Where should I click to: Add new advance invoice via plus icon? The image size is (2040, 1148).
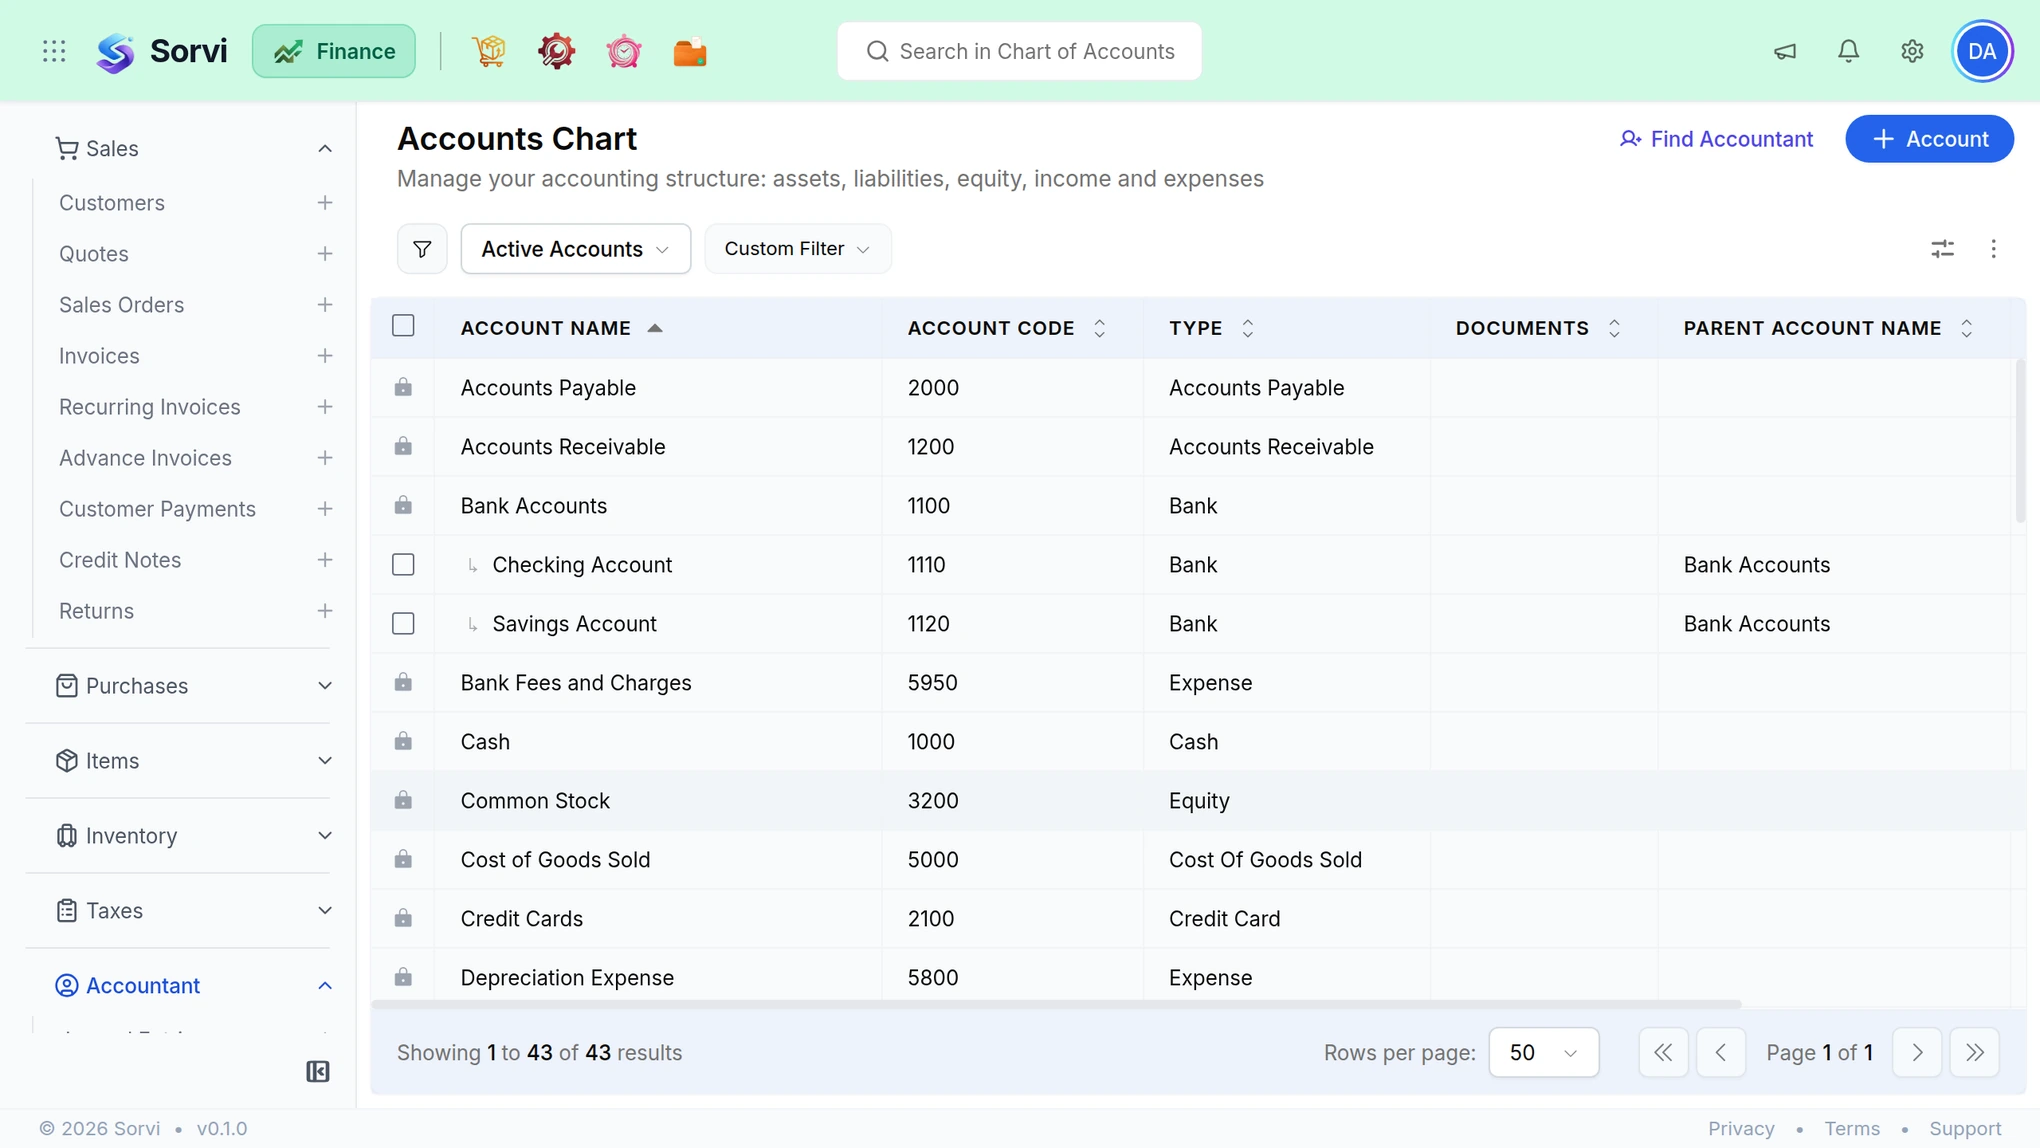(x=324, y=458)
